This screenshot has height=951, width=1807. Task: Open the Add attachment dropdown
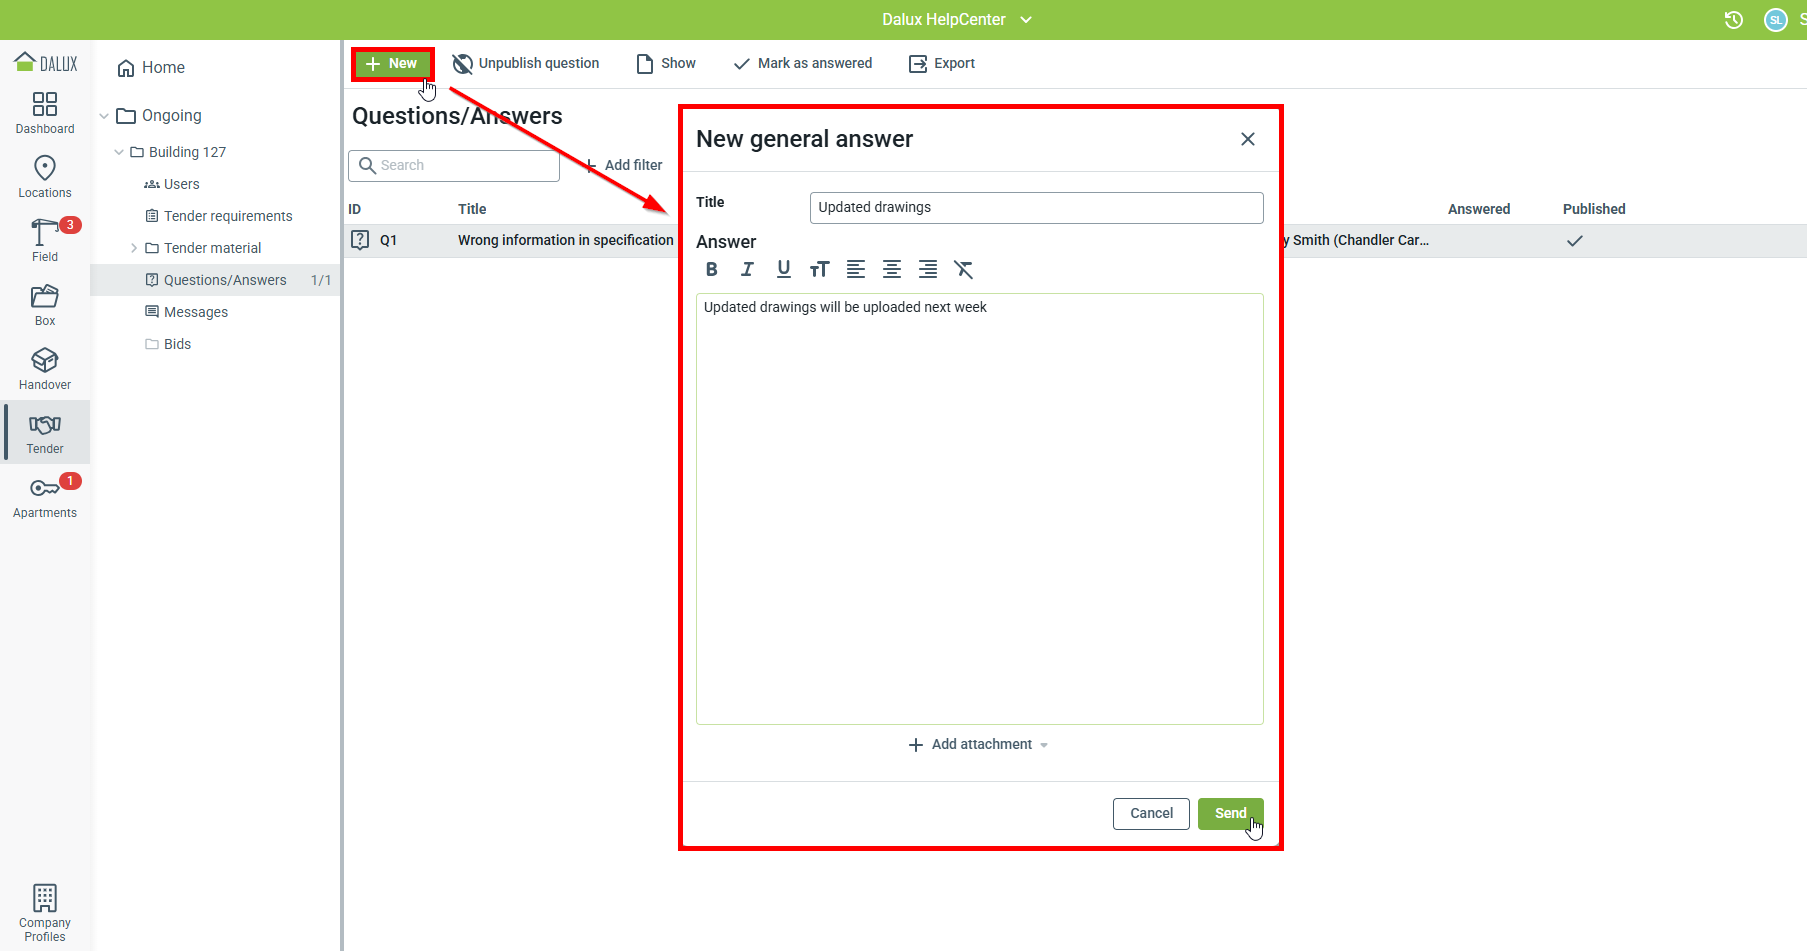pyautogui.click(x=979, y=744)
